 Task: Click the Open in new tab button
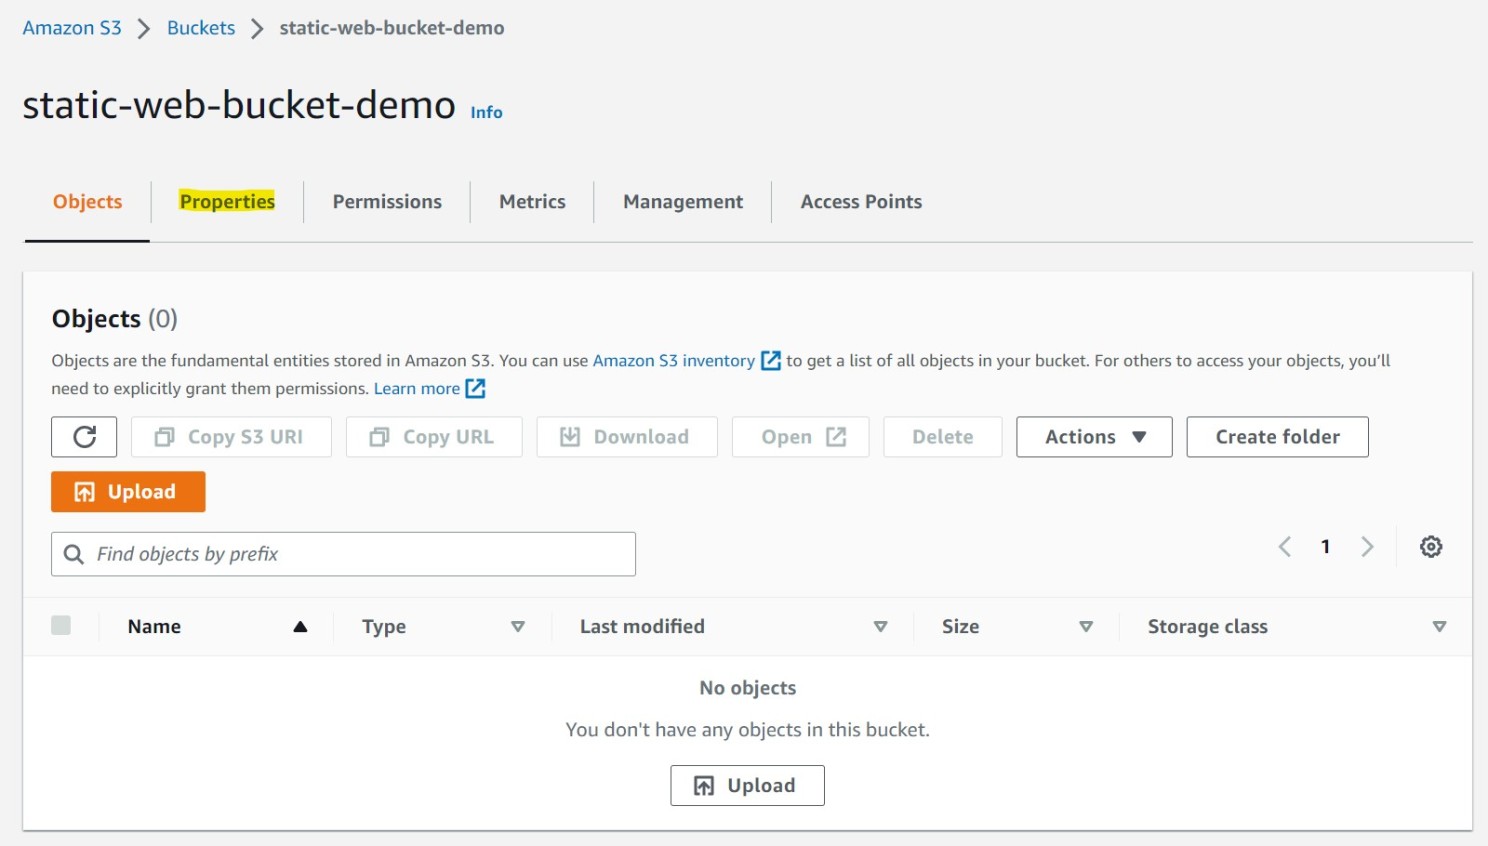point(800,437)
